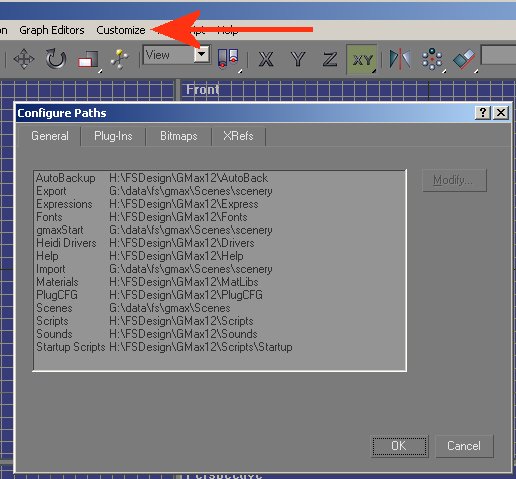Switch to the Plug-Ins tab
The image size is (516, 479).
(x=113, y=136)
